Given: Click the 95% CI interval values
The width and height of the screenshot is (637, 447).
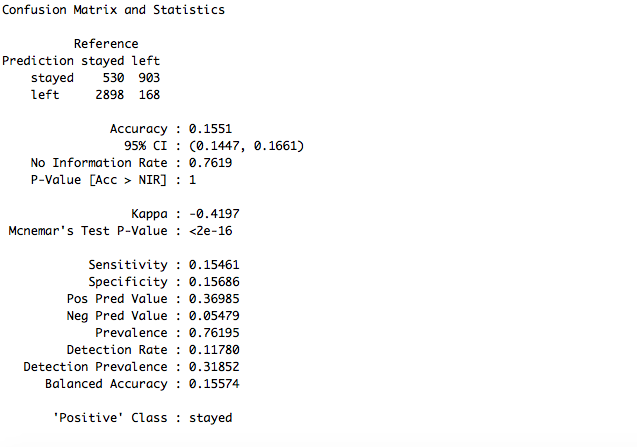Looking at the screenshot, I should pyautogui.click(x=246, y=146).
